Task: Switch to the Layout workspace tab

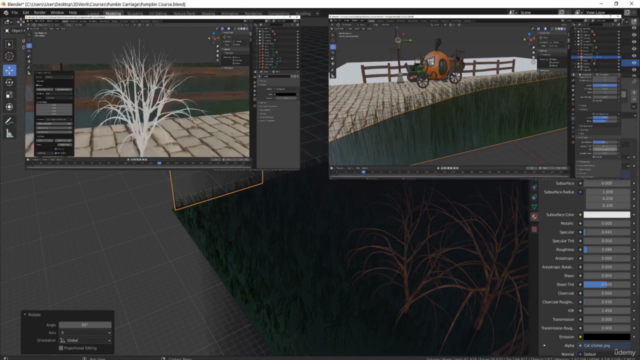Action: (93, 13)
